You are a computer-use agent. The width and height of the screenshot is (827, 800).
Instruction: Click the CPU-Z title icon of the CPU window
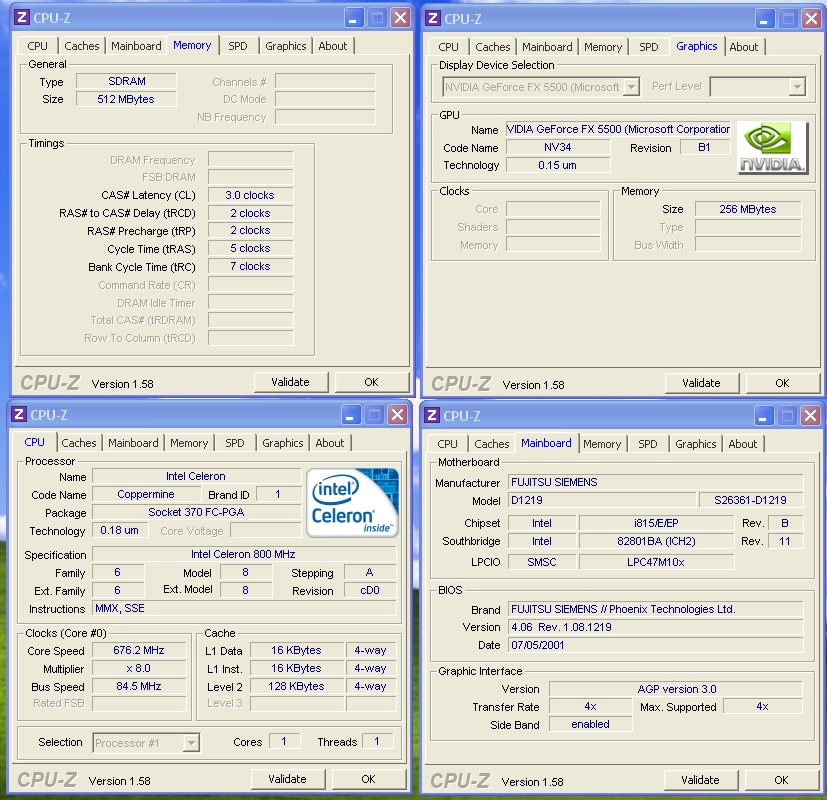click(19, 415)
